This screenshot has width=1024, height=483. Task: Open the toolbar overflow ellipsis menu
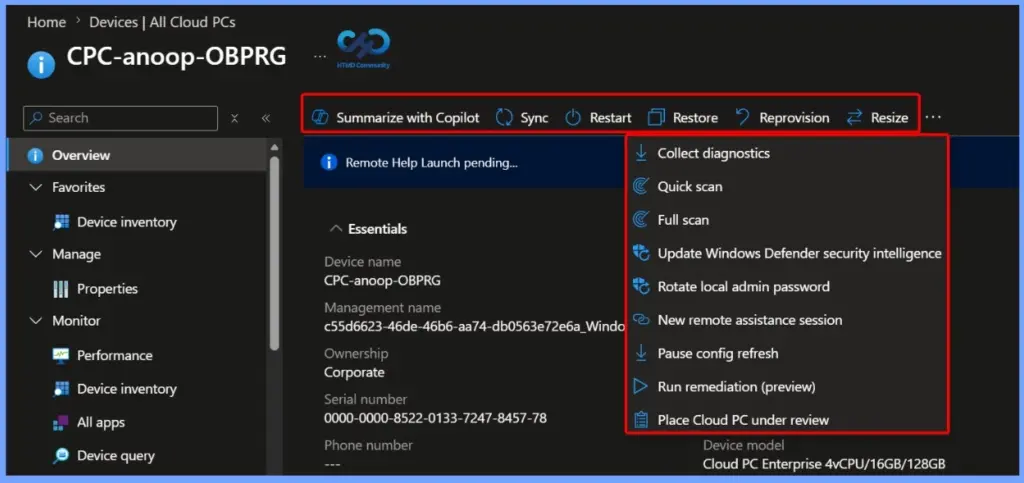pyautogui.click(x=934, y=117)
